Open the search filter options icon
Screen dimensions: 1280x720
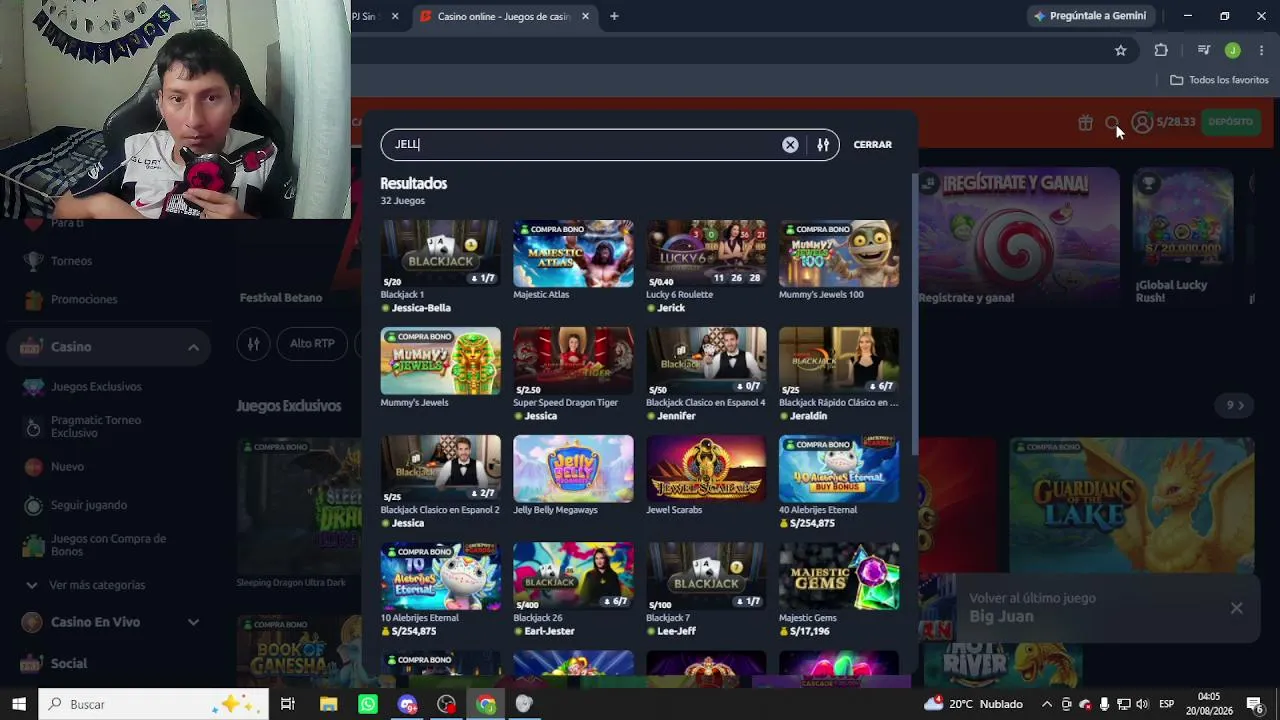click(823, 145)
